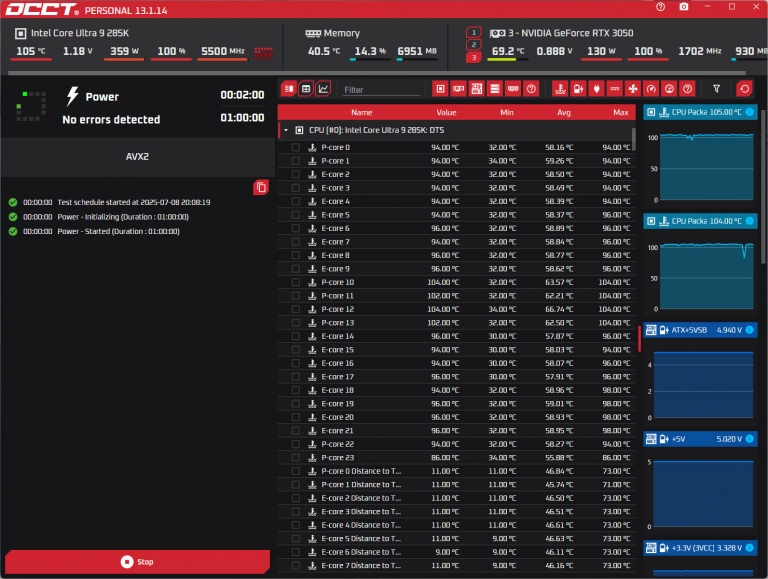The image size is (768, 579).
Task: Click the sensor table vertical scrollbar
Action: pyautogui.click(x=634, y=139)
